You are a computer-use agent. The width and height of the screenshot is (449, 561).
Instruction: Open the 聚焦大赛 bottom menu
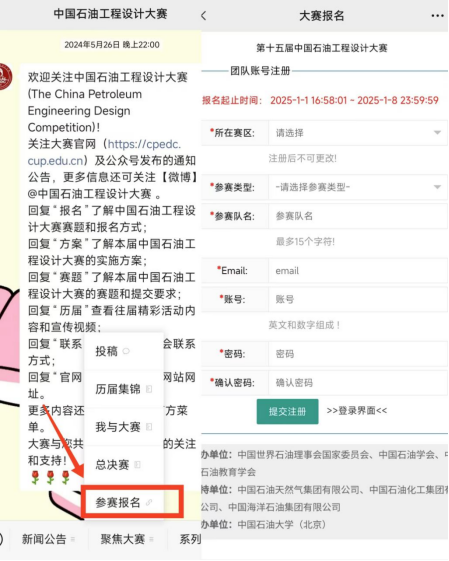127,539
